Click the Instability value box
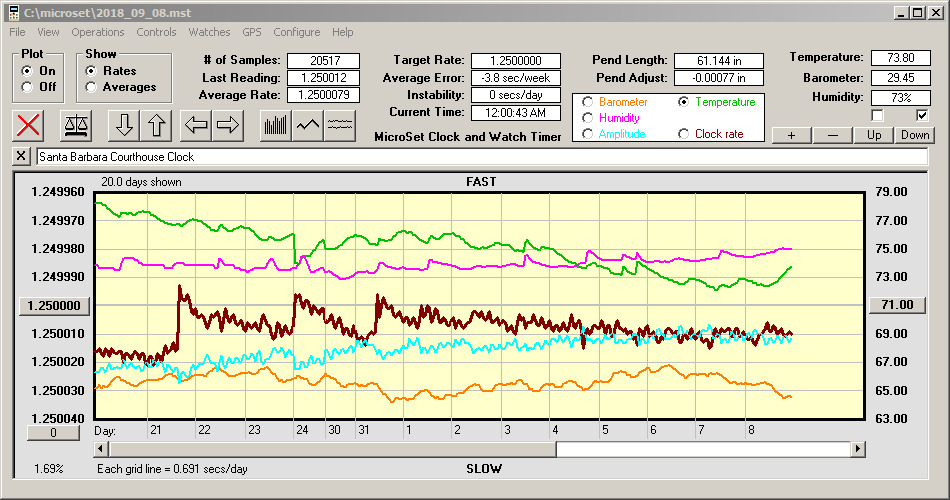Image resolution: width=950 pixels, height=500 pixels. tap(516, 95)
